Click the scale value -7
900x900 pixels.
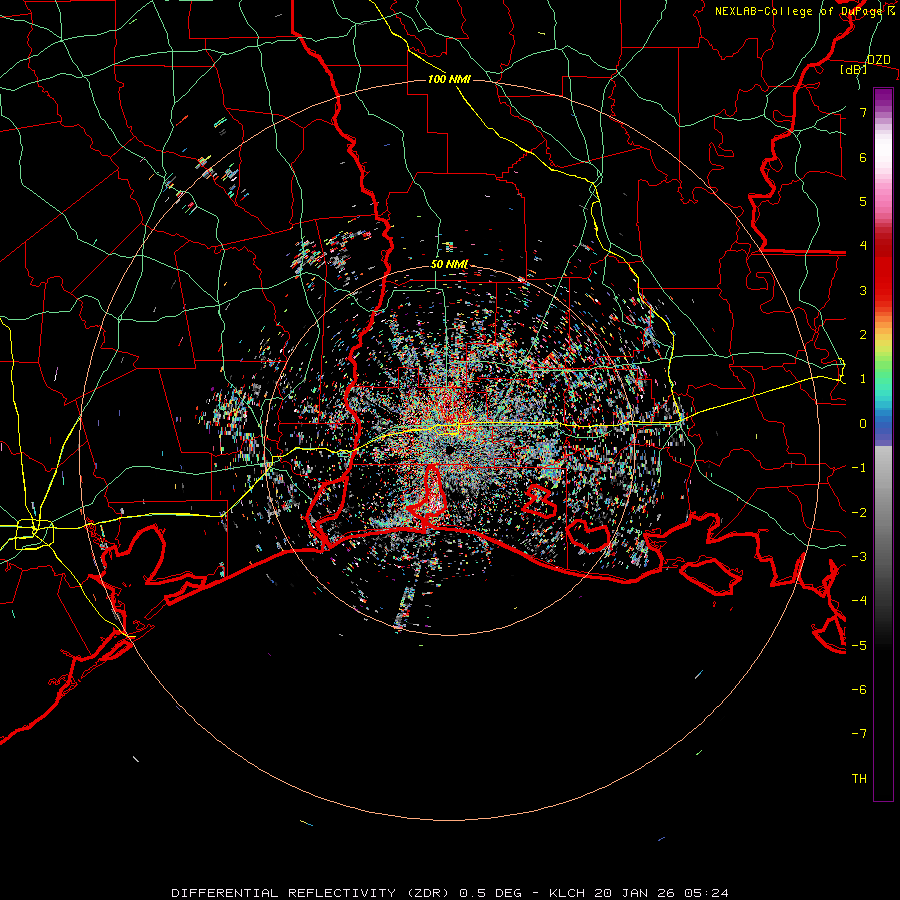click(859, 734)
